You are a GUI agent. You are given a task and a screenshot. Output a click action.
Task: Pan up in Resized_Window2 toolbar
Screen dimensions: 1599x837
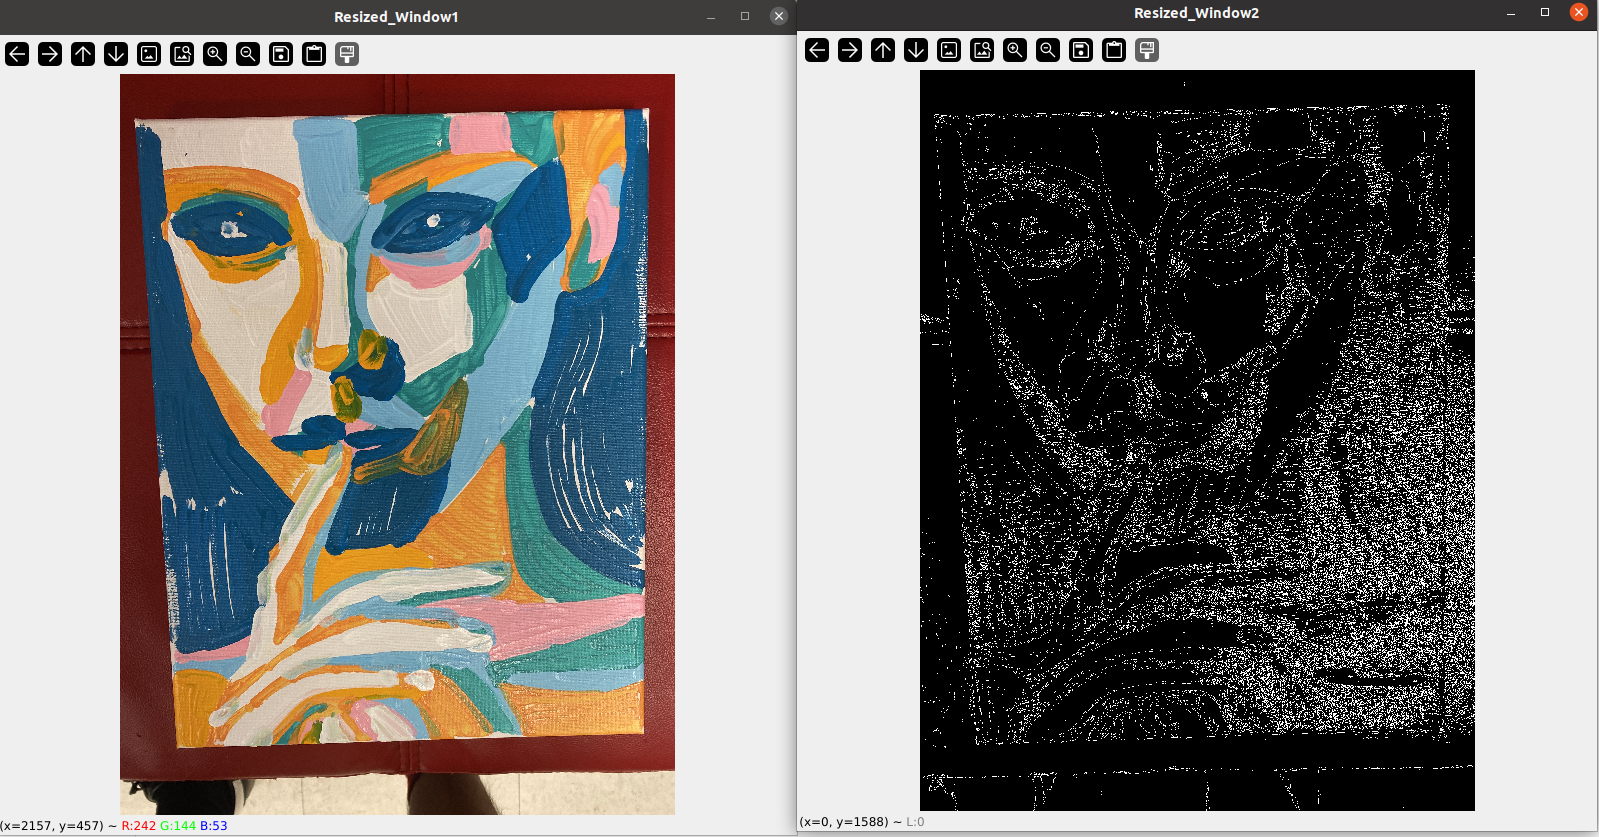pos(883,50)
